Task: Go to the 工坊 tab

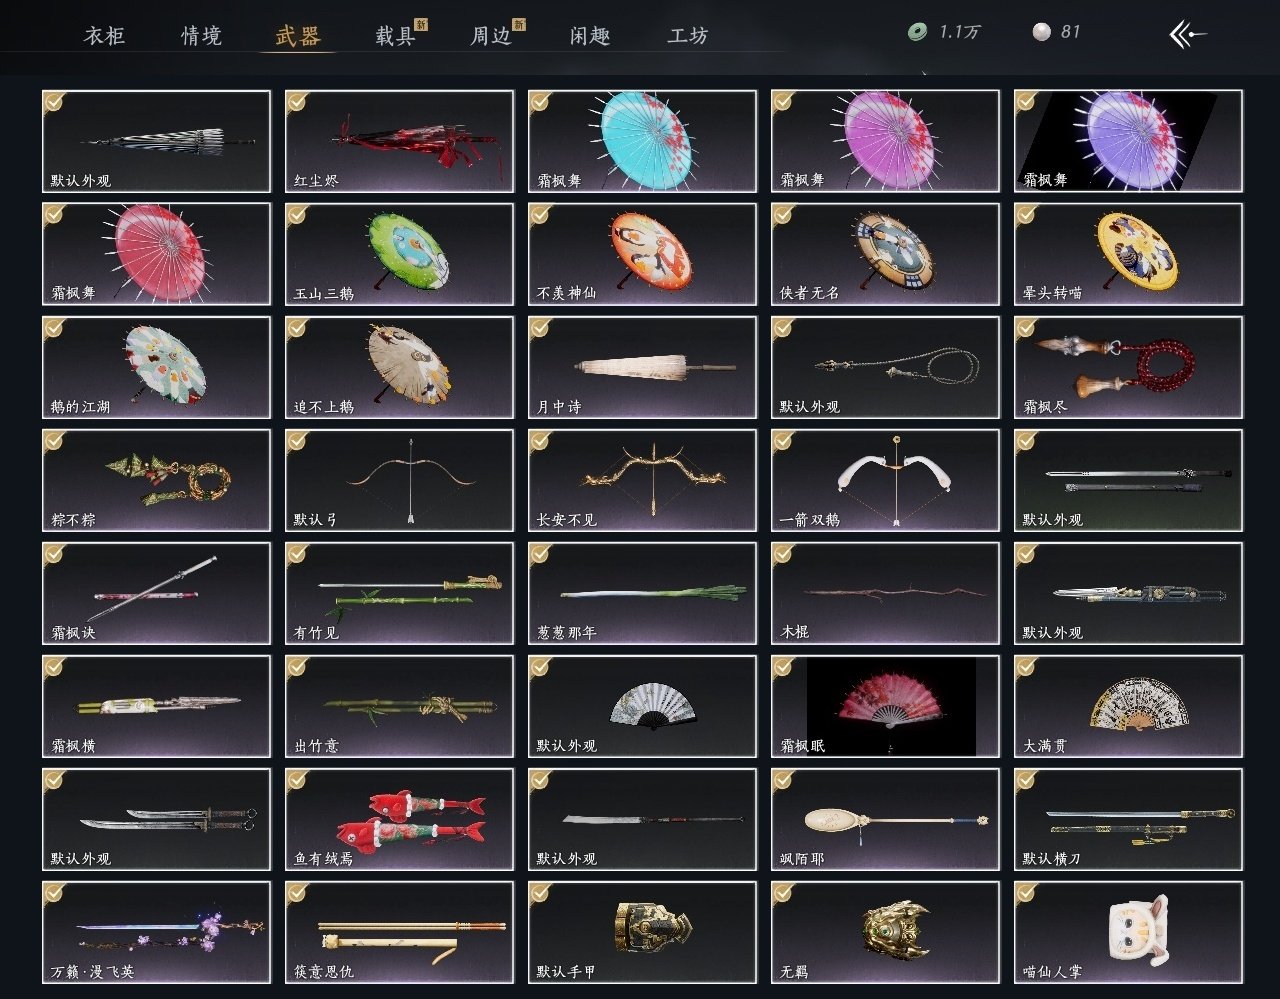Action: coord(687,36)
